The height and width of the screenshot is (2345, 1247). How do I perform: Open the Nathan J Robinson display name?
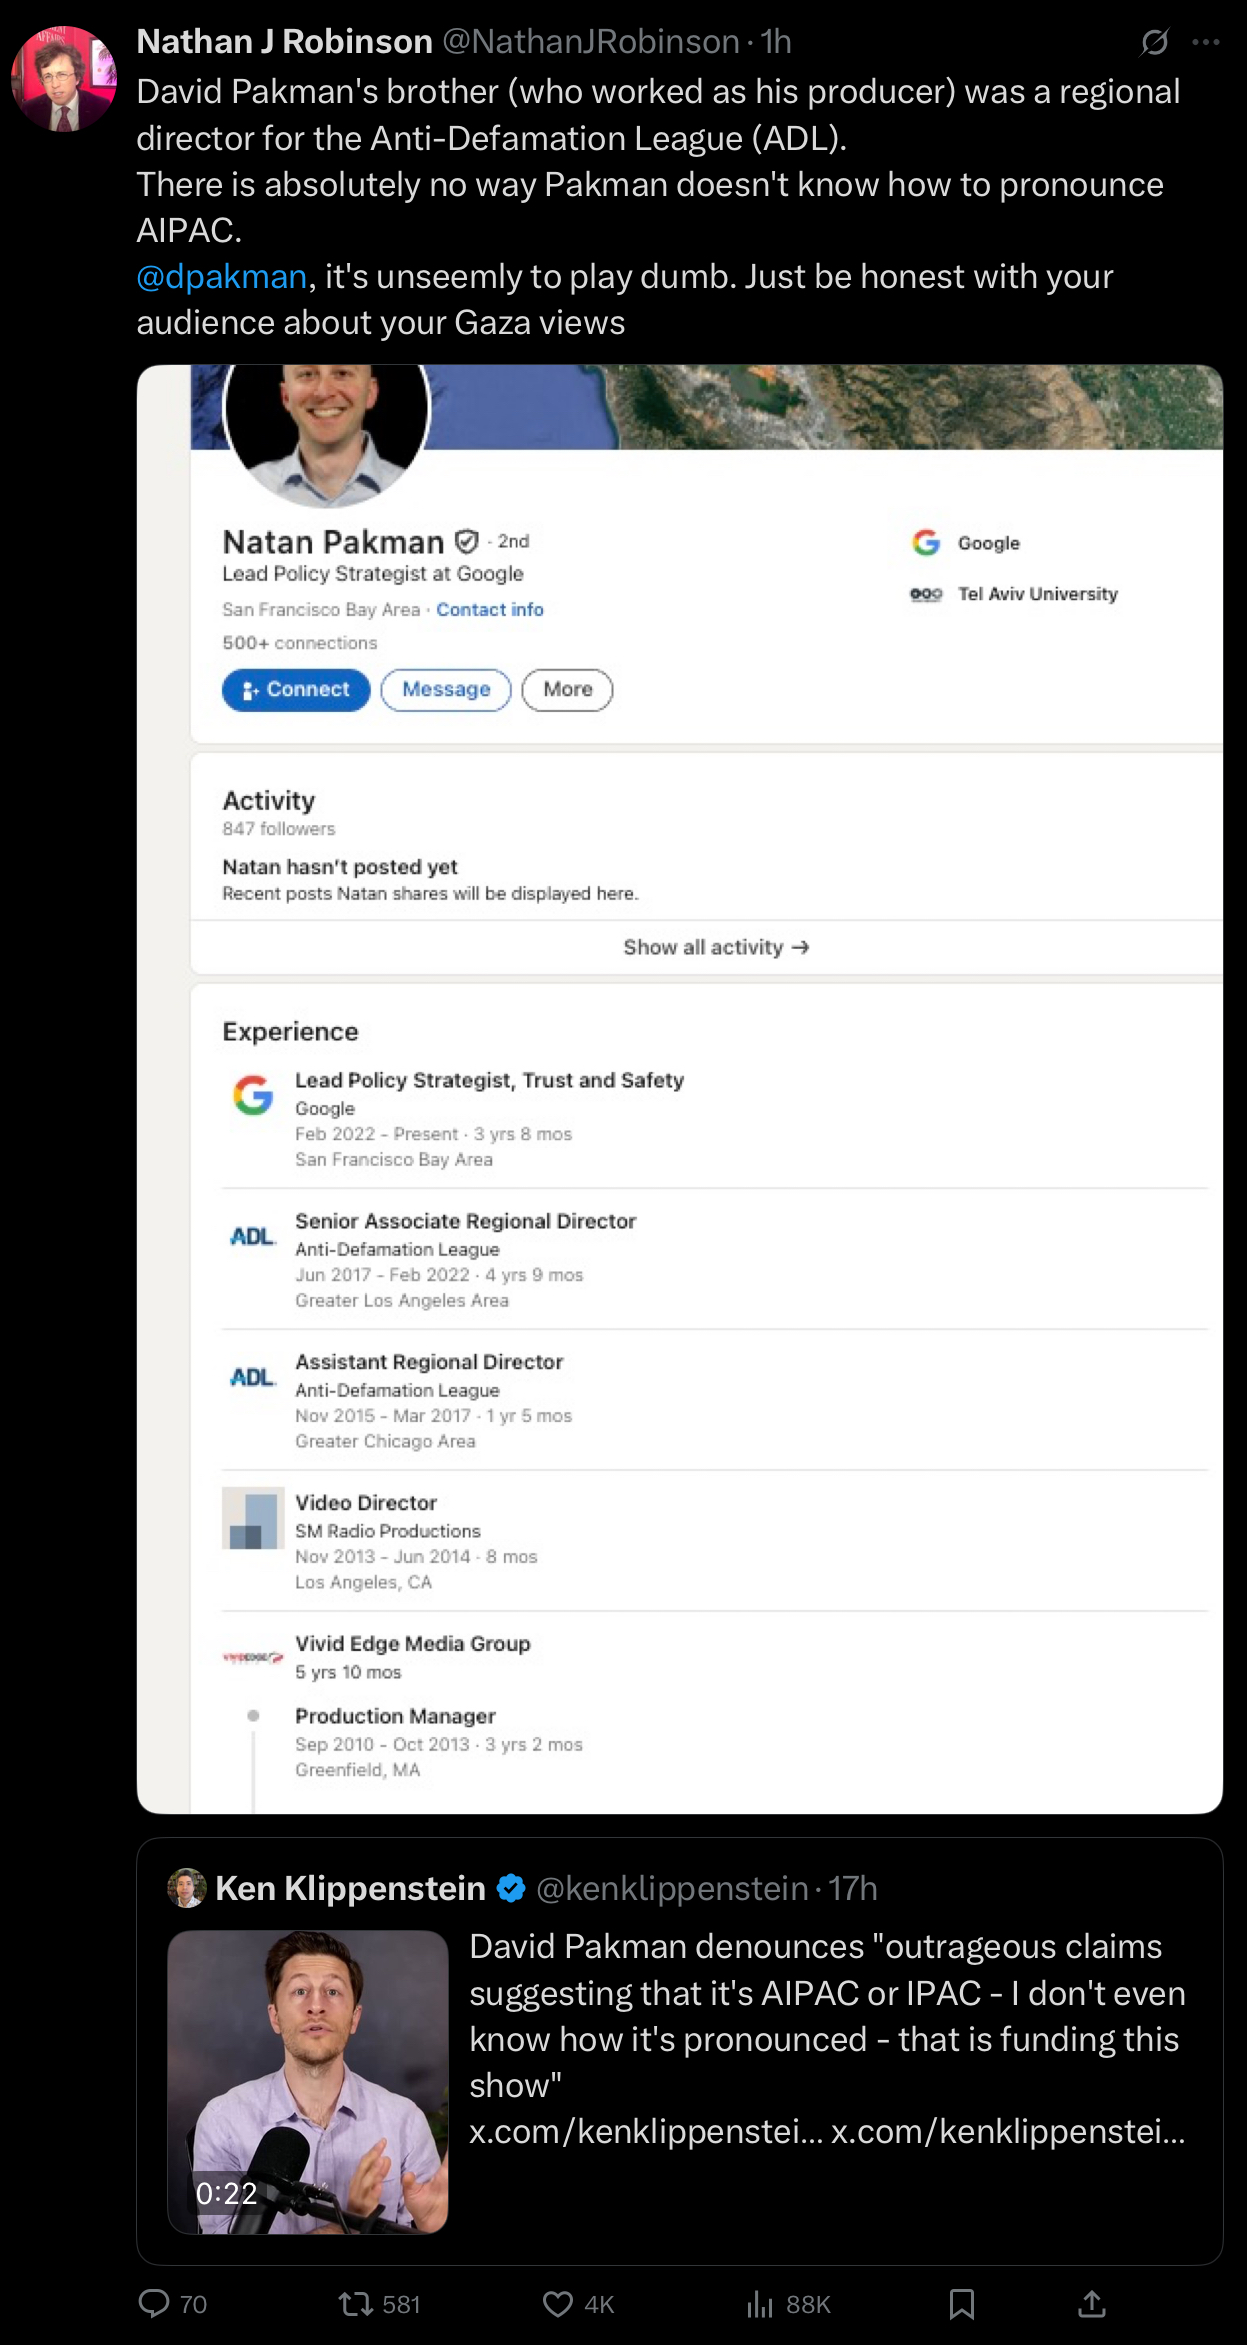(x=285, y=41)
